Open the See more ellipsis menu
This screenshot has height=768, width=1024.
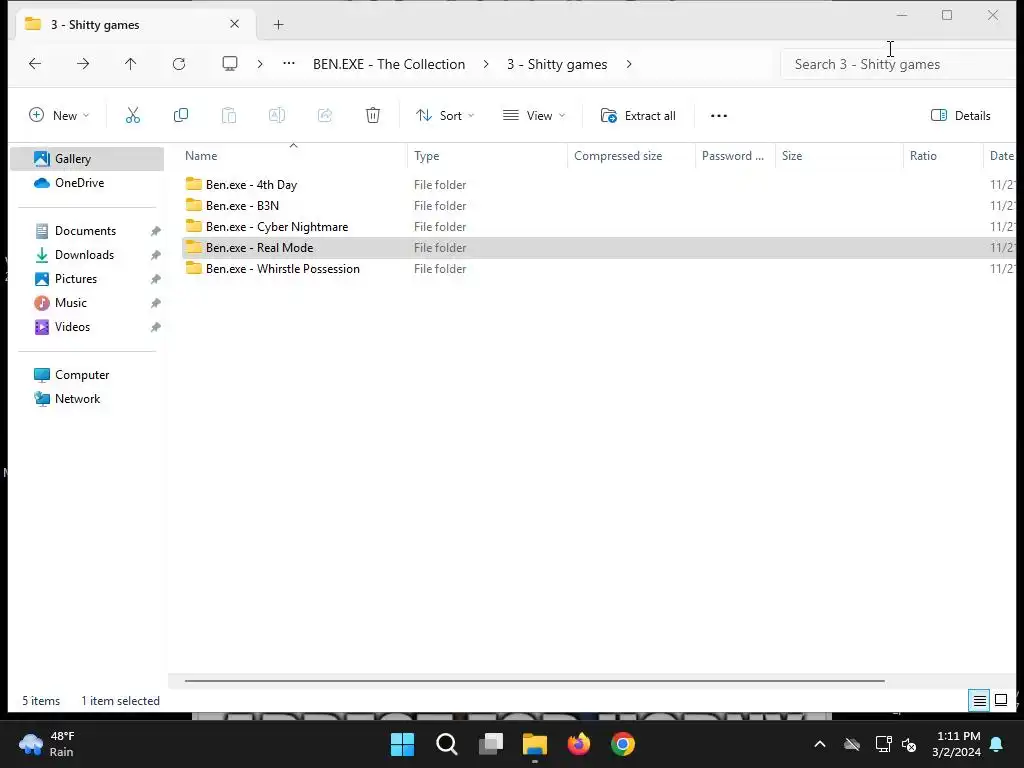[719, 116]
